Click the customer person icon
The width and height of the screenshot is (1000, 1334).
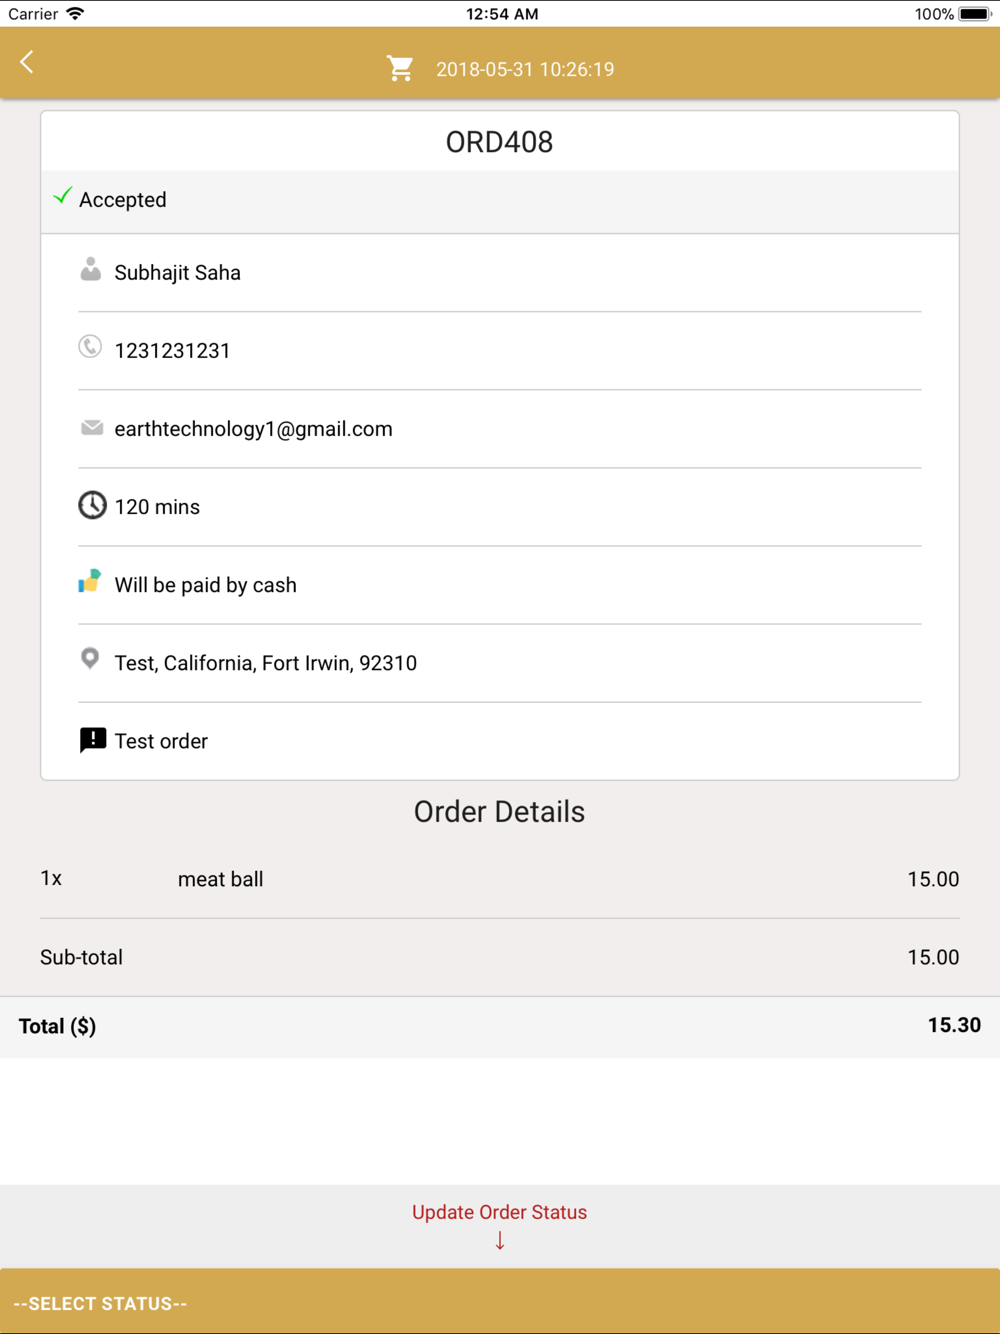click(91, 270)
